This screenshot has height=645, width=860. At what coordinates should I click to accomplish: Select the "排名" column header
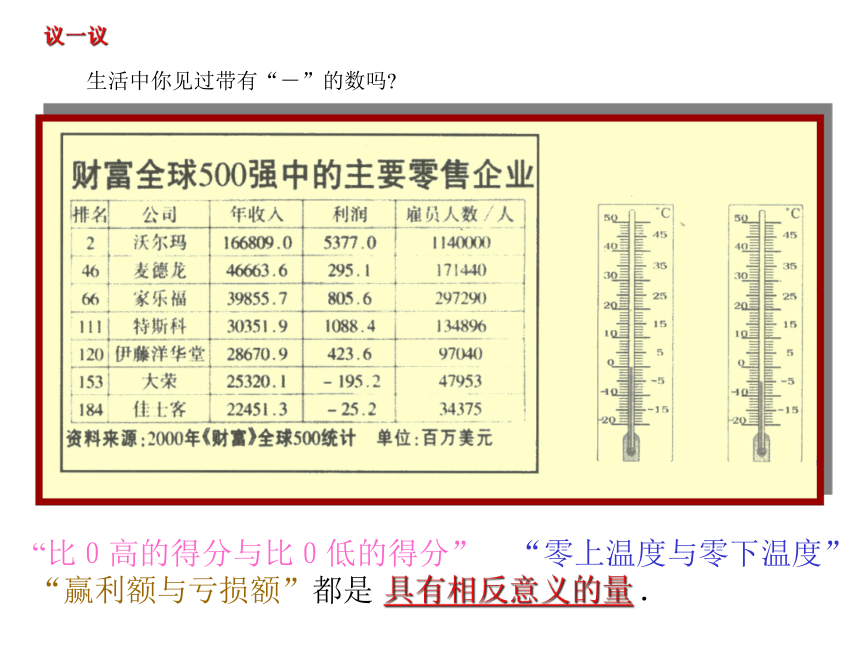(90, 214)
